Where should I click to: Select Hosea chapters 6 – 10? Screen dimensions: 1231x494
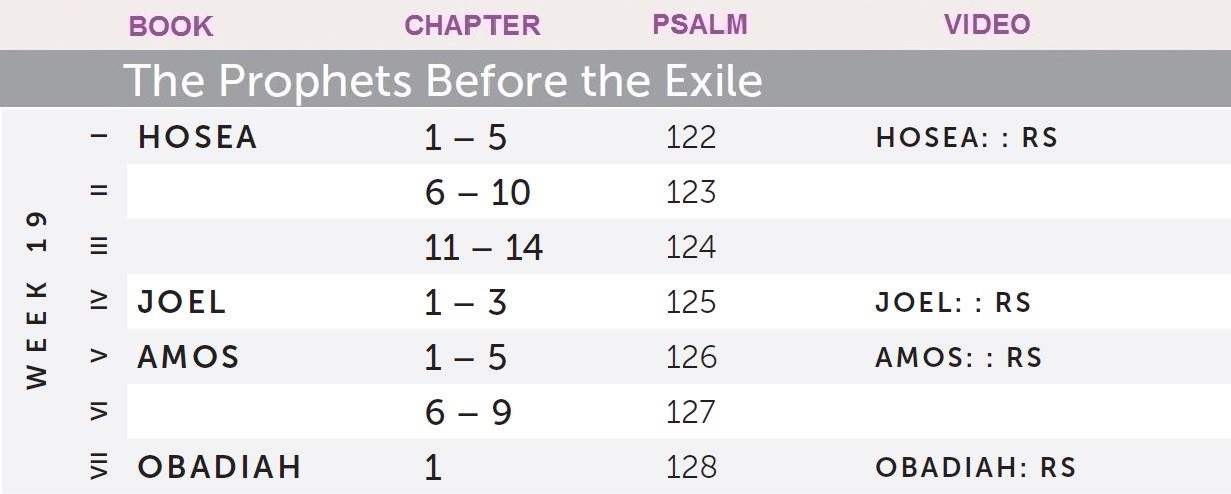pos(477,192)
